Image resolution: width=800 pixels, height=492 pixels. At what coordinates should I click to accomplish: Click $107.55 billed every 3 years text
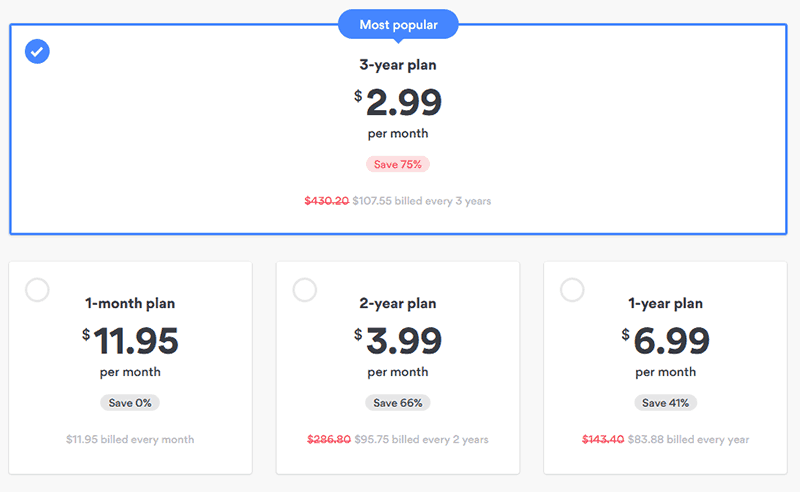click(421, 201)
